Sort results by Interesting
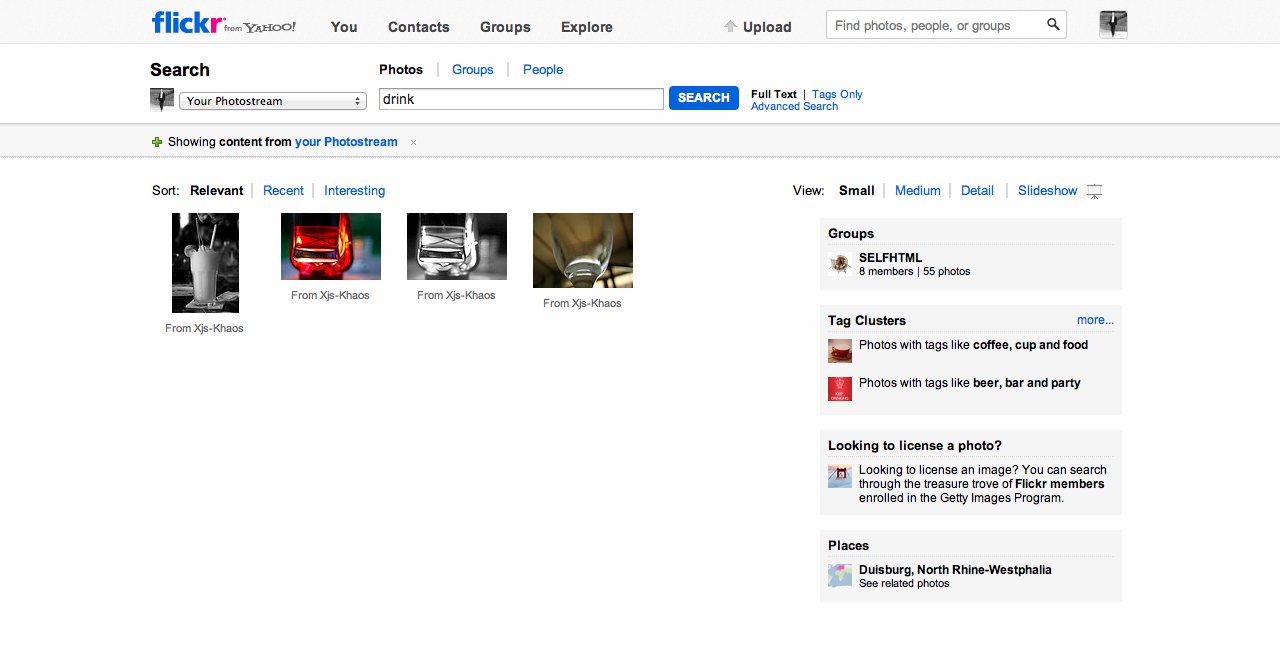This screenshot has height=647, width=1280. coord(354,190)
